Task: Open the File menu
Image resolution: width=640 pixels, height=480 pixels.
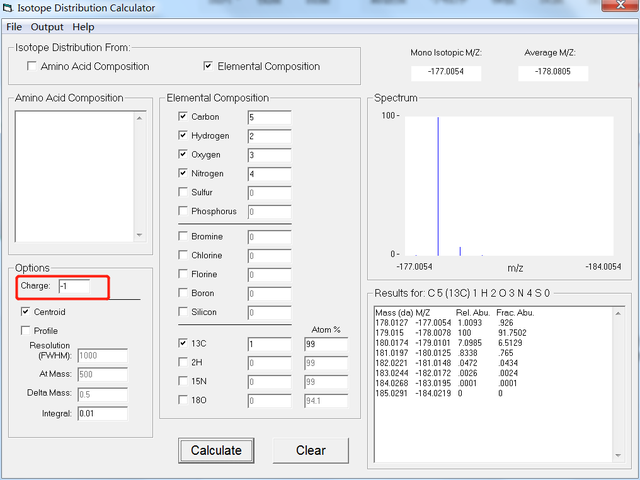Action: click(x=14, y=27)
